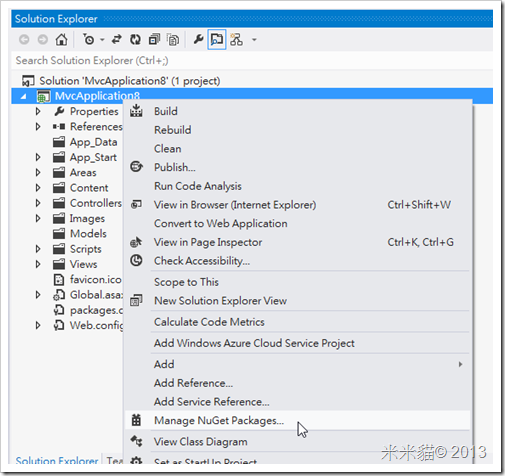Screen dimensions: 505x476
Task: Select the packages.config file
Action: click(x=96, y=310)
